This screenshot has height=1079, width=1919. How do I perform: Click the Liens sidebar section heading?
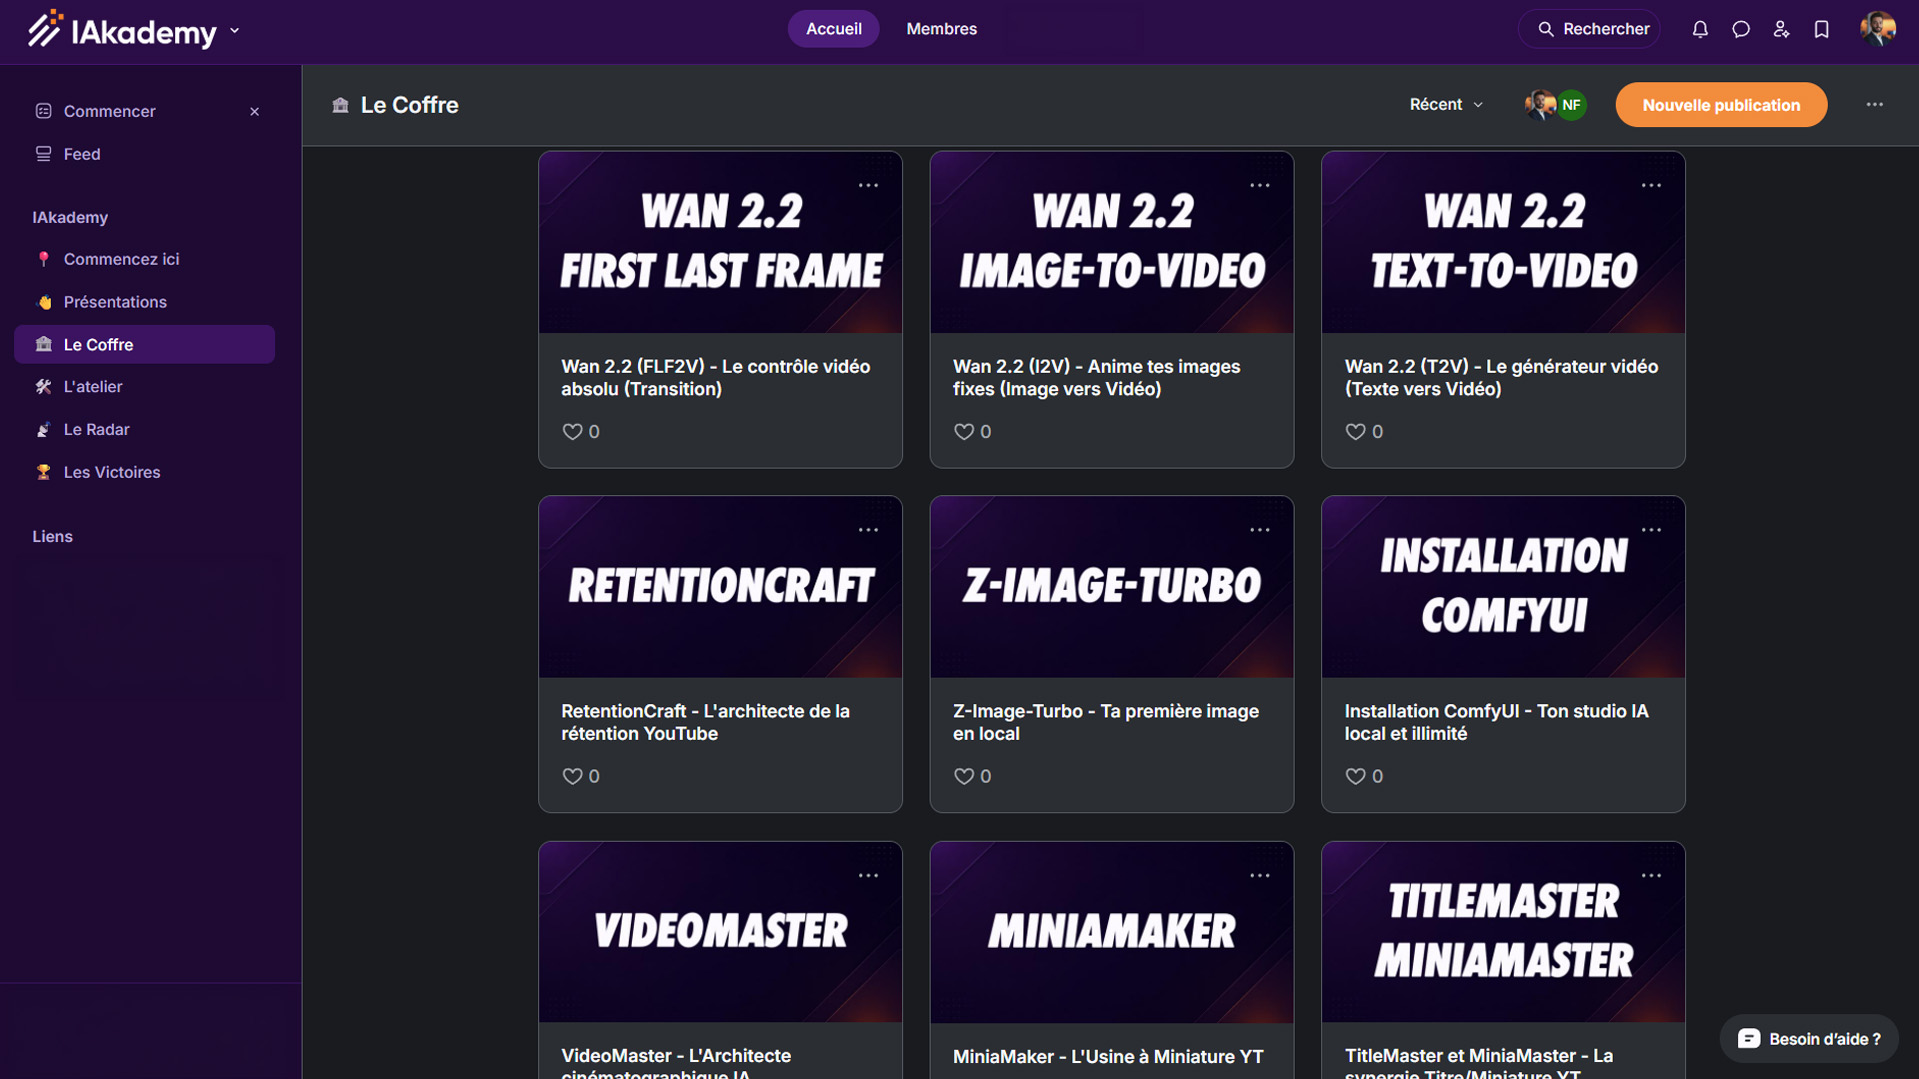click(x=52, y=537)
